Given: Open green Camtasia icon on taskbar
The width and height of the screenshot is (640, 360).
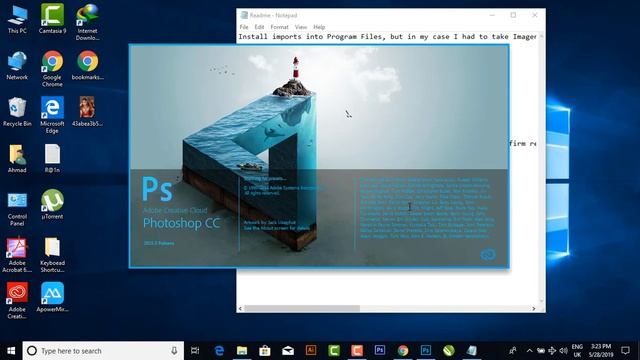Looking at the screenshot, I should pyautogui.click(x=334, y=350).
